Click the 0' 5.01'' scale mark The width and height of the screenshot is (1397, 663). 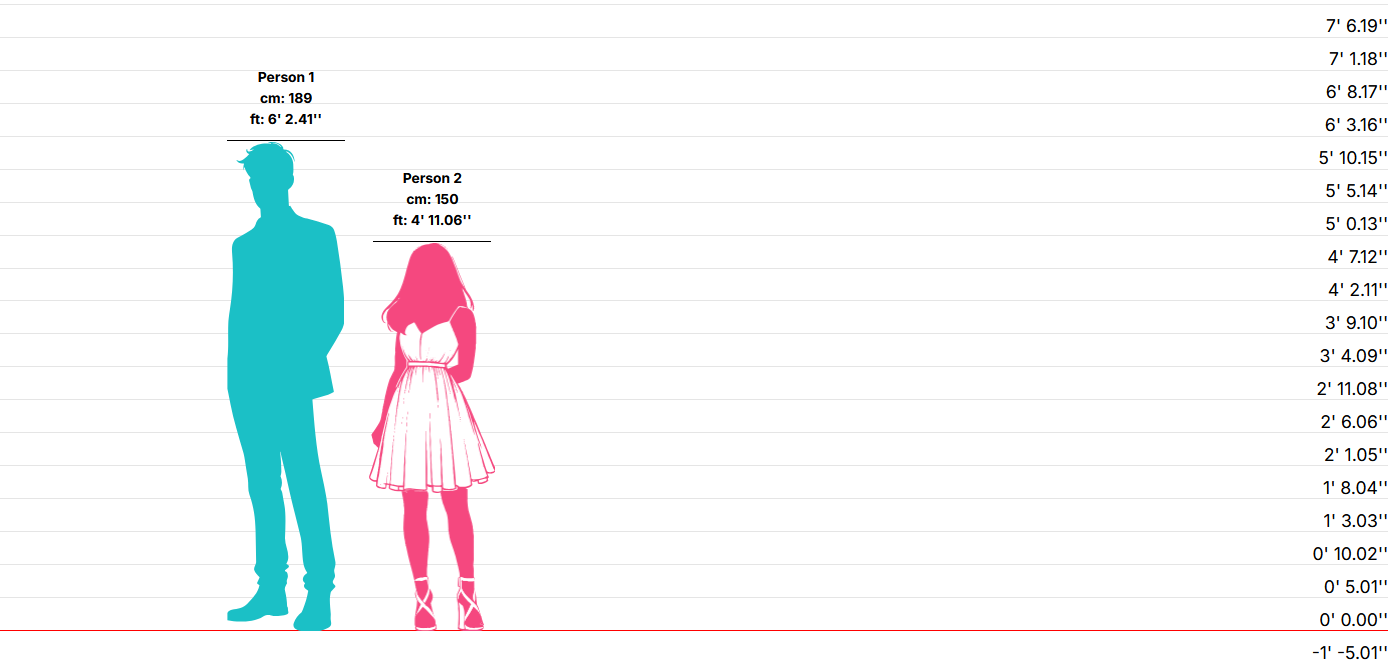pyautogui.click(x=1357, y=587)
